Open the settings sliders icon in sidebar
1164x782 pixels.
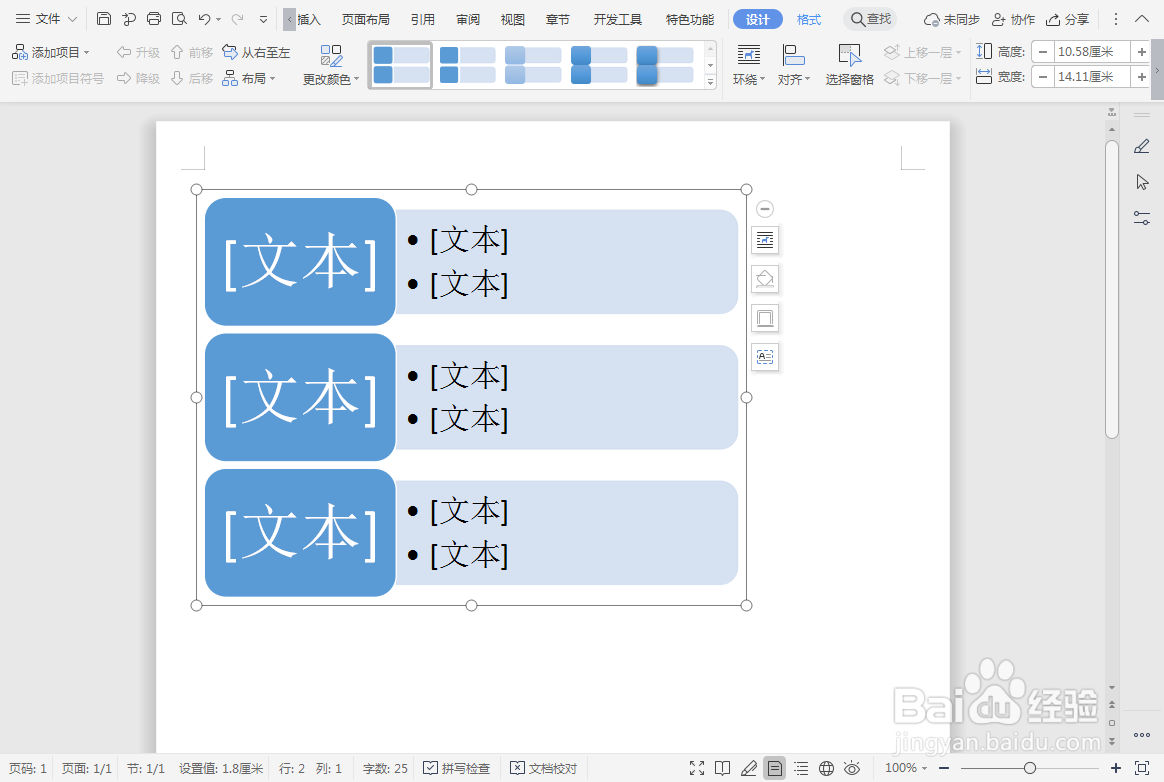coord(1142,218)
